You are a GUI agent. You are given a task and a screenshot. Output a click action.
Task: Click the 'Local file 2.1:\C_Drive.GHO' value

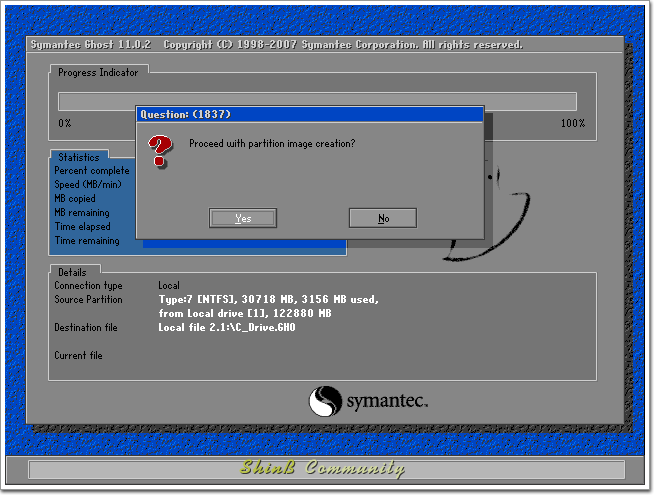[227, 327]
